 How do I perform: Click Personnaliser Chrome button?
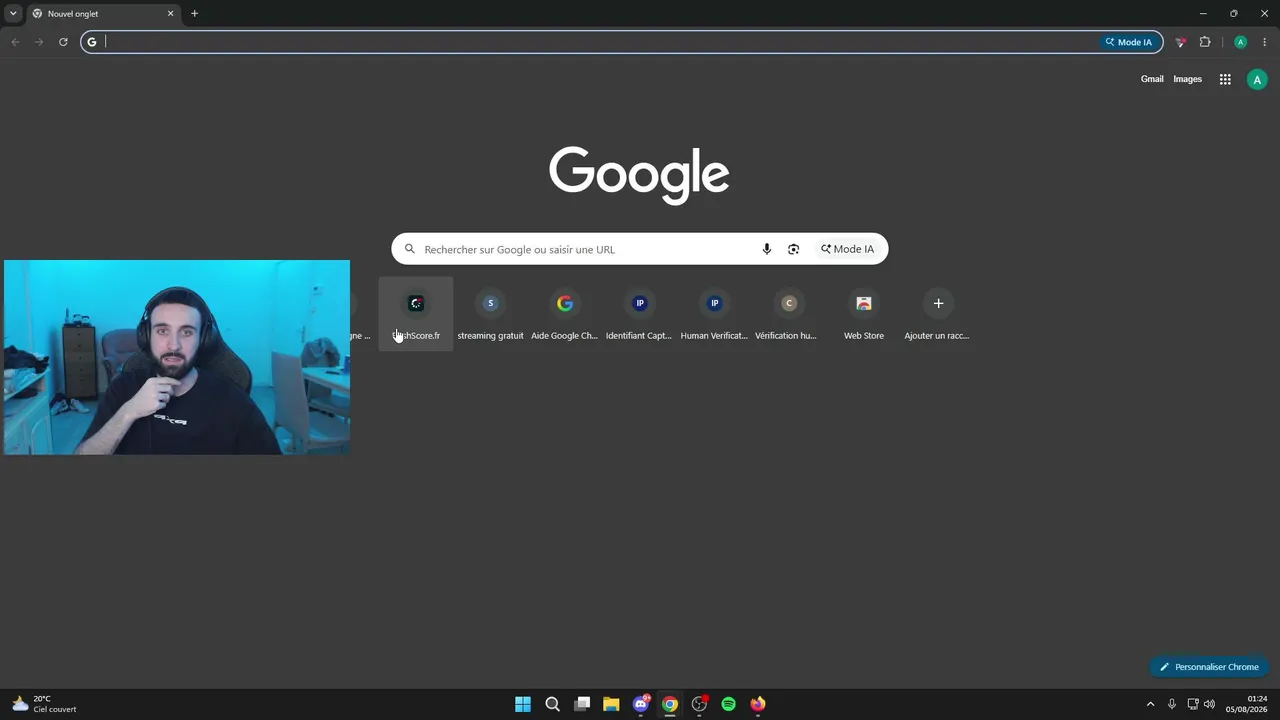coord(1209,667)
